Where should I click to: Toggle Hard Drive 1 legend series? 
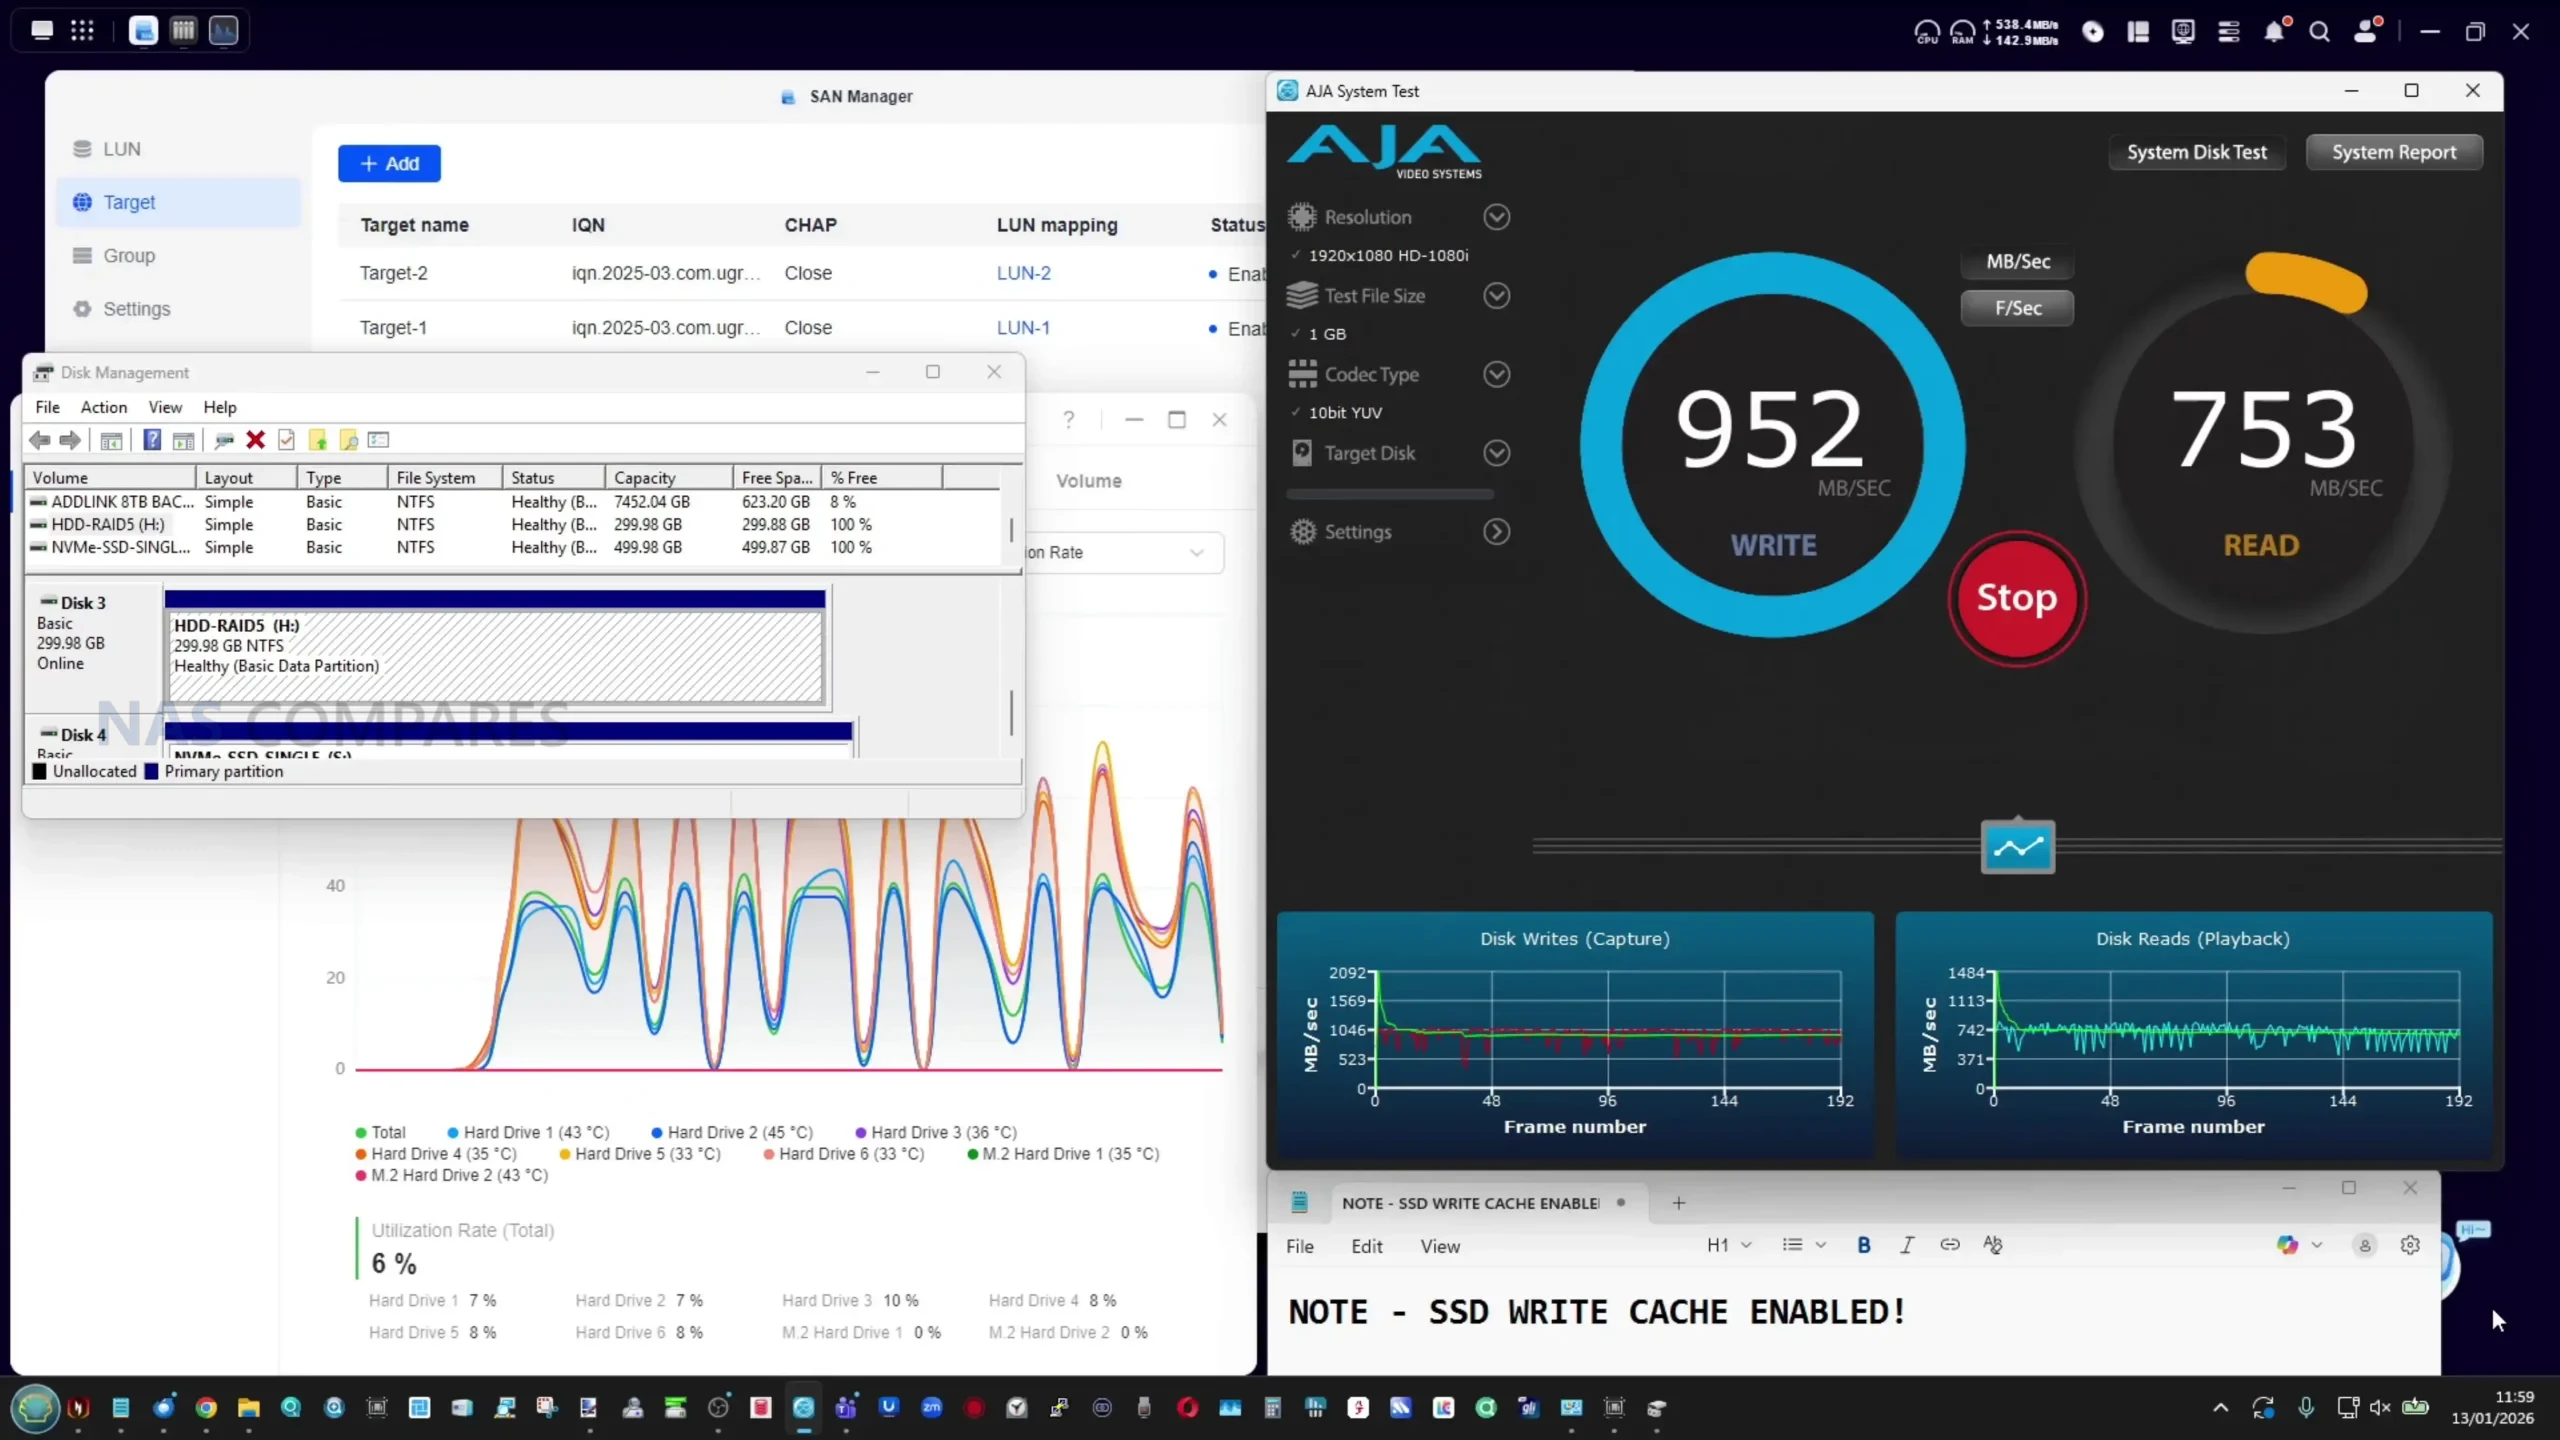[x=527, y=1132]
